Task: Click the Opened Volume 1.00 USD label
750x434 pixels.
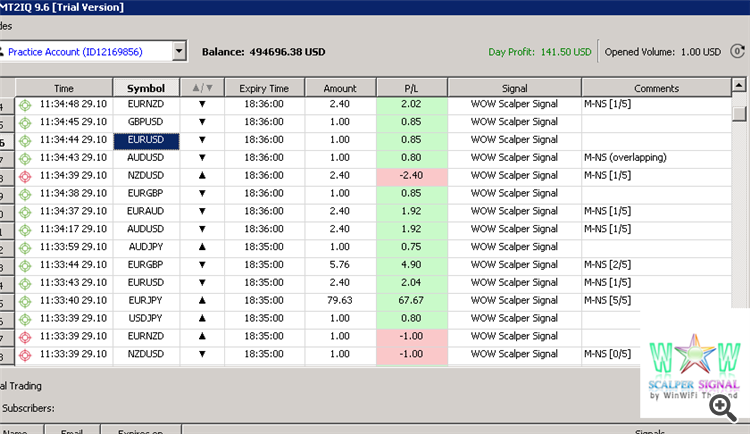Action: [x=663, y=52]
